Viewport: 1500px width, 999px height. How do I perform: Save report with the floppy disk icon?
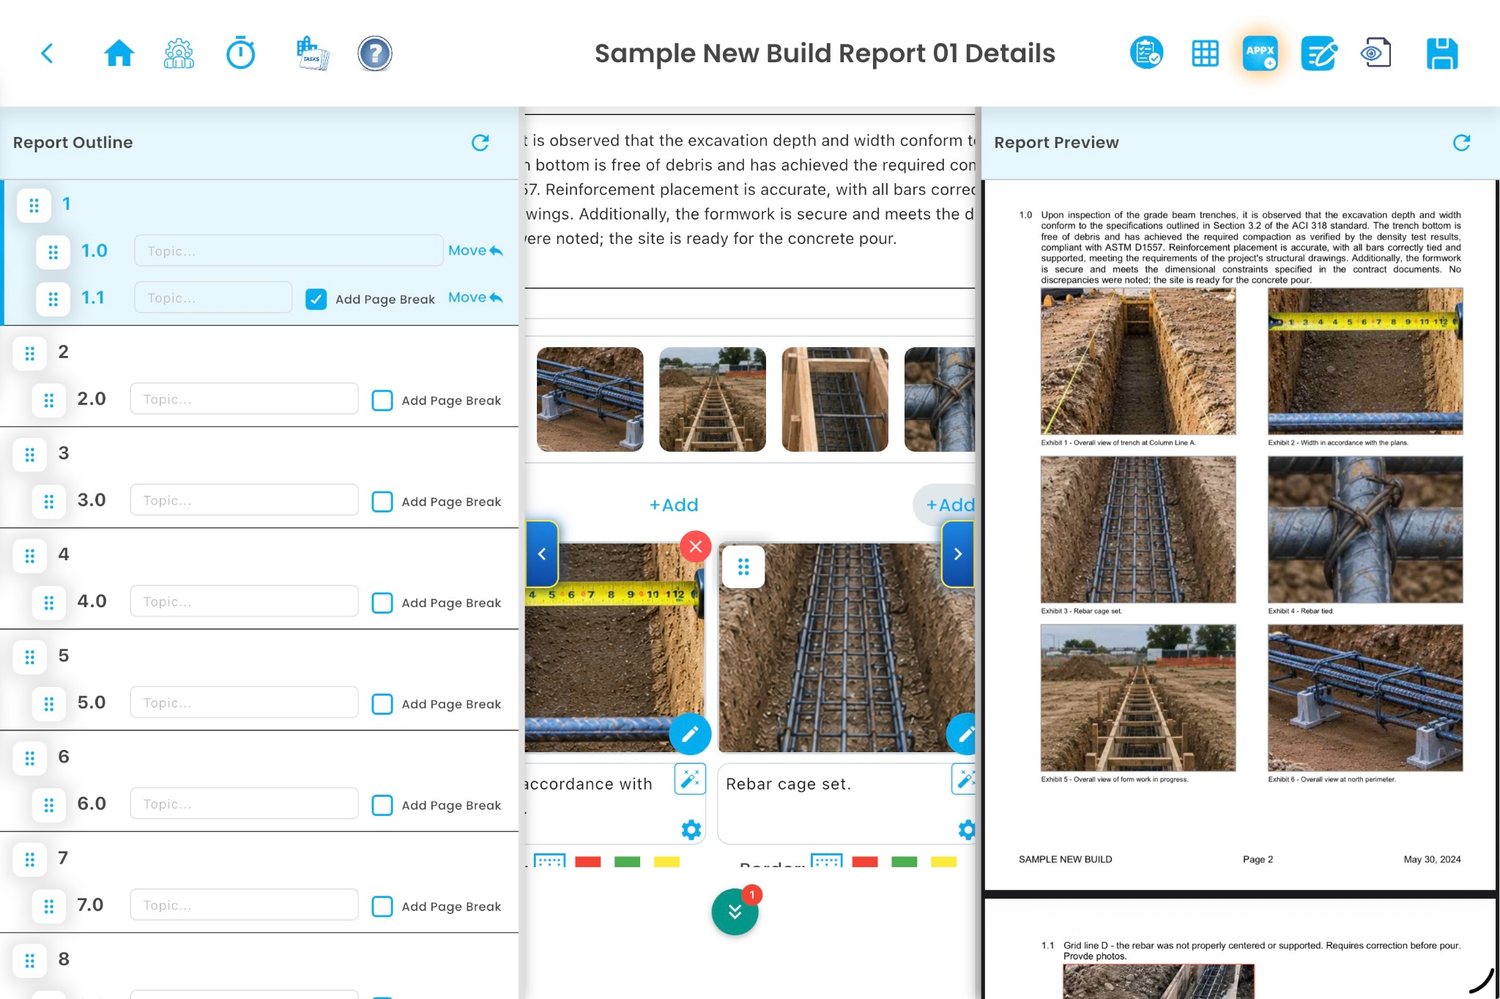tap(1442, 53)
